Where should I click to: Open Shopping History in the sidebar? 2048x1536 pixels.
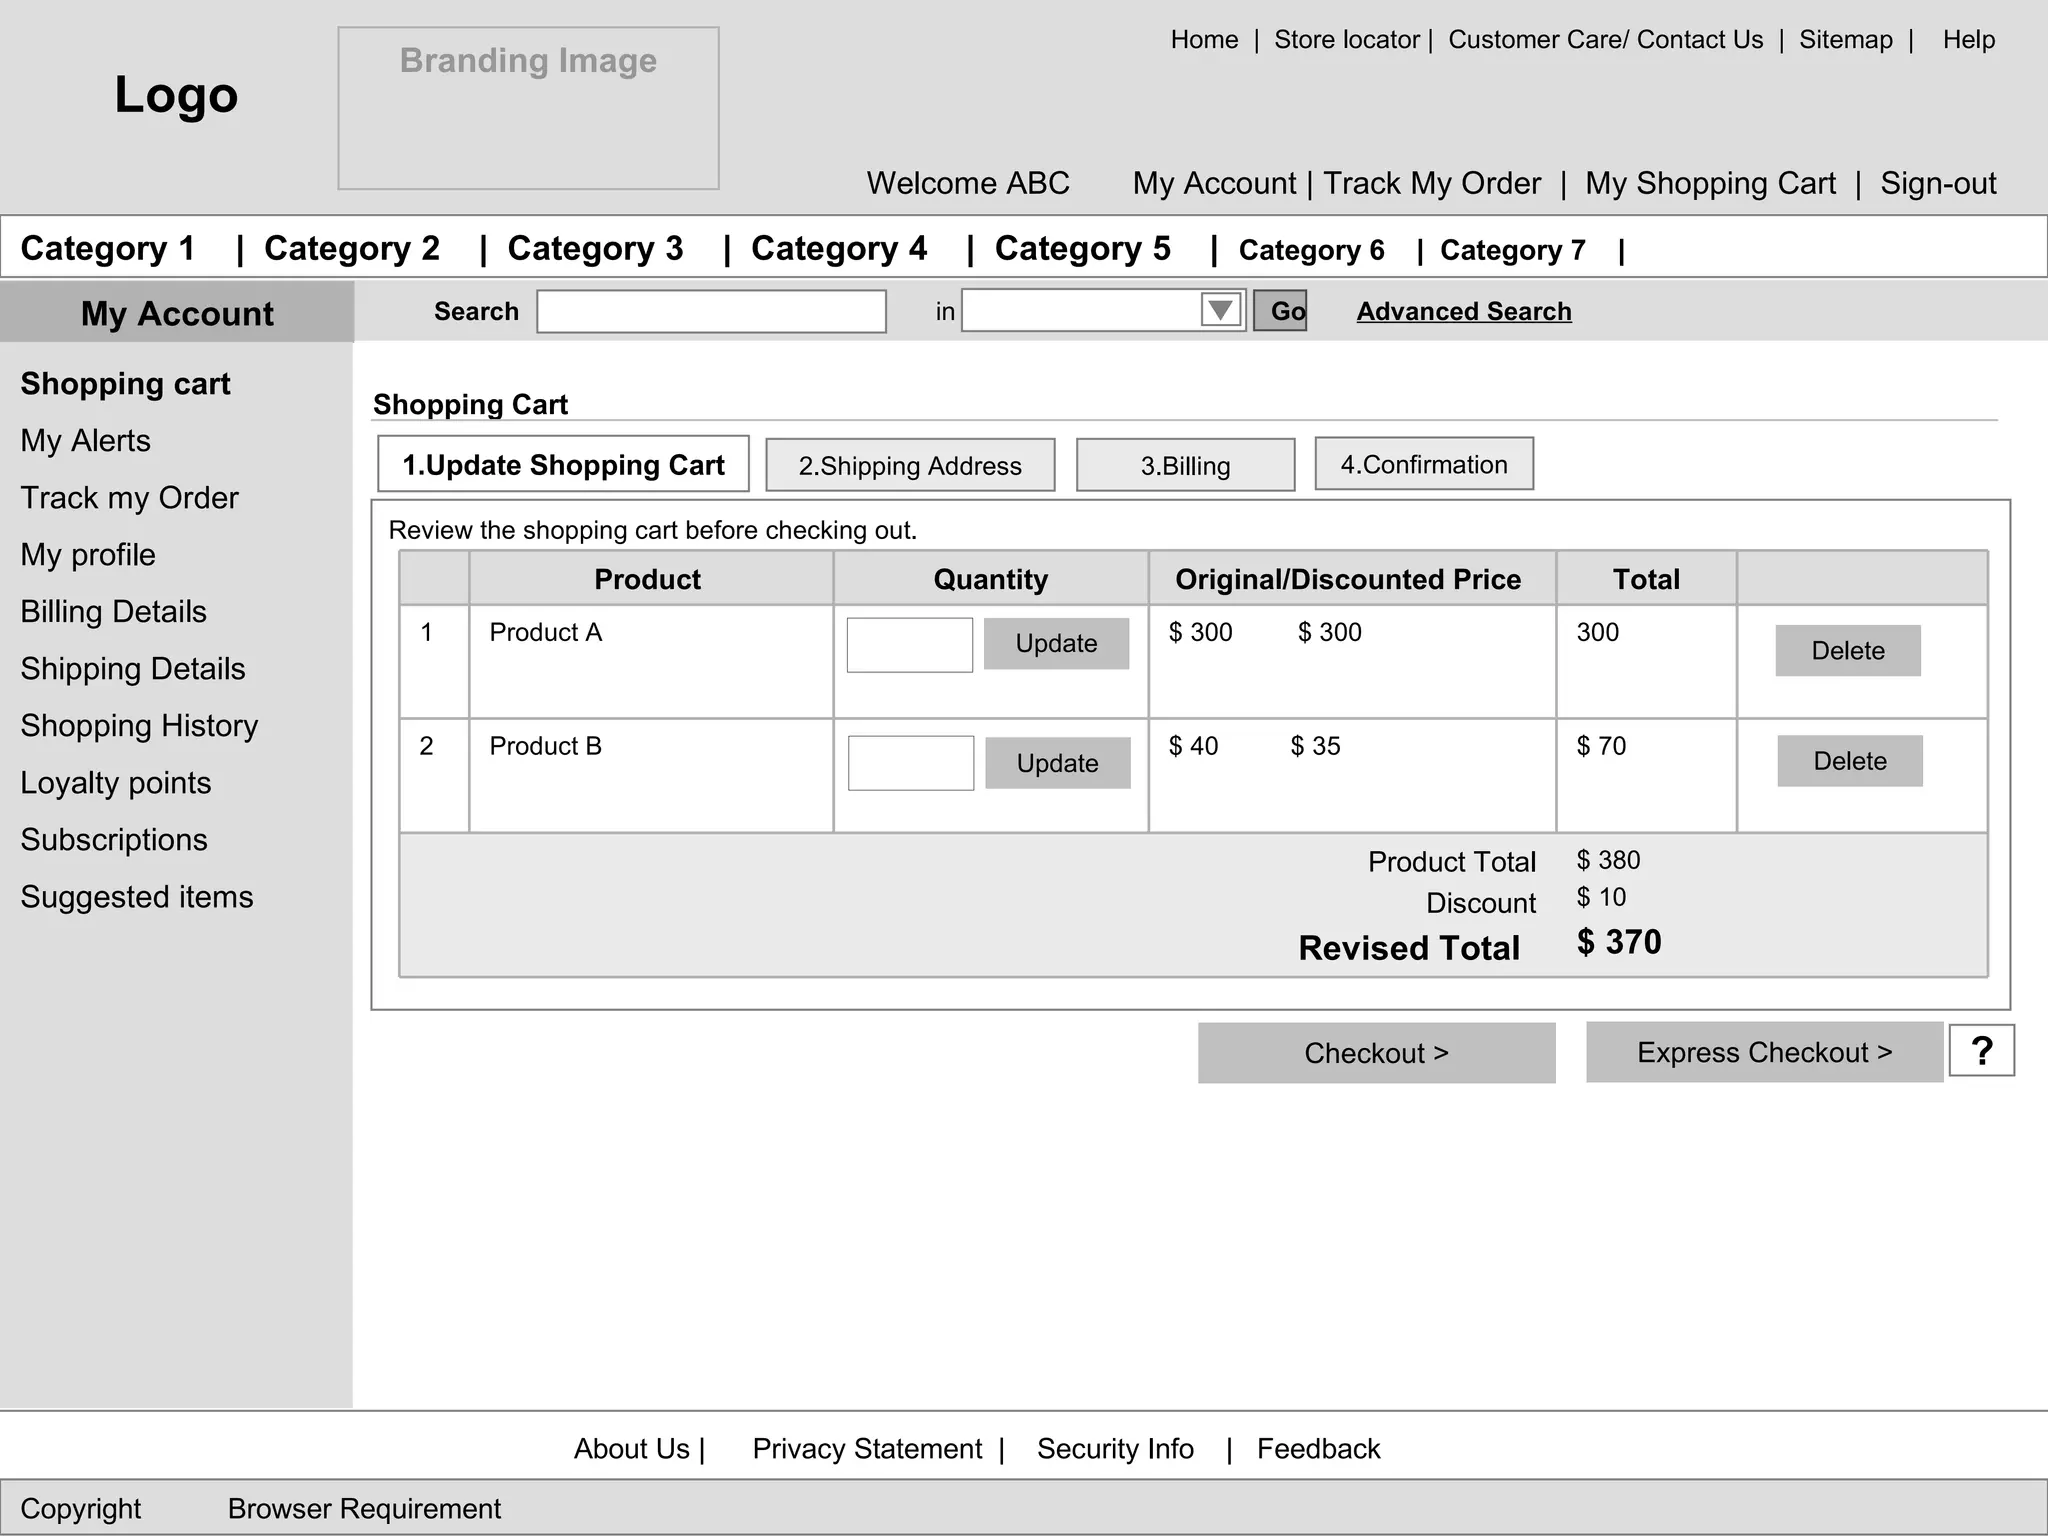[x=139, y=726]
